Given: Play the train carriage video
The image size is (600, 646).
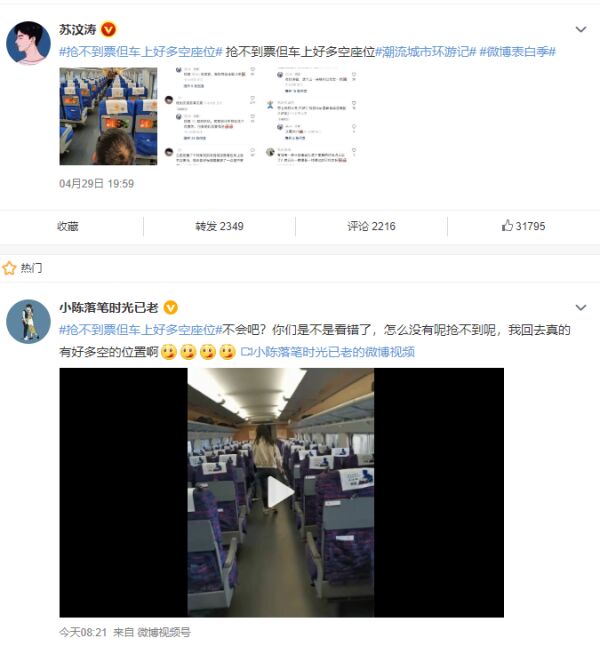Looking at the screenshot, I should click(x=281, y=492).
